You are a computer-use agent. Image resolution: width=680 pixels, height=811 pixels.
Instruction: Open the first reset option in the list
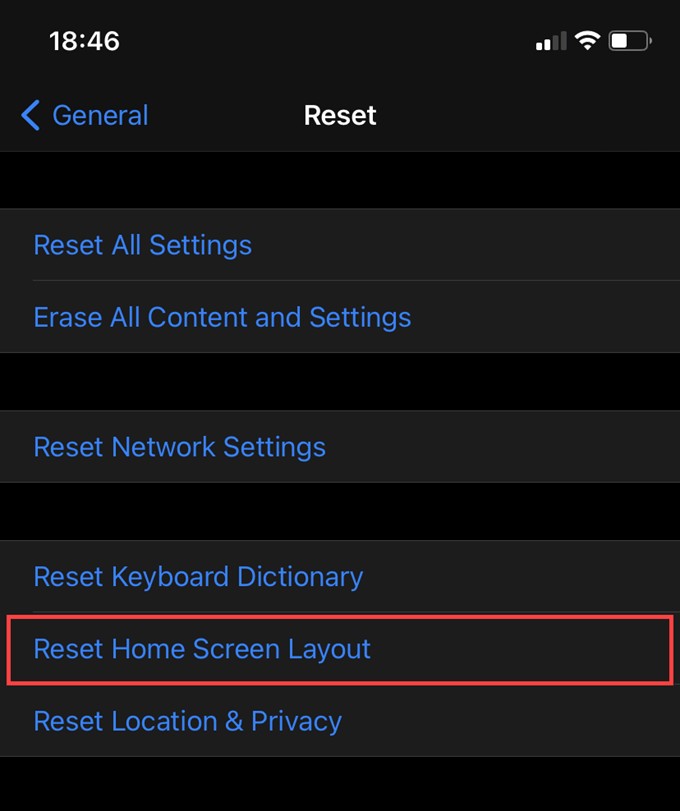tap(142, 245)
